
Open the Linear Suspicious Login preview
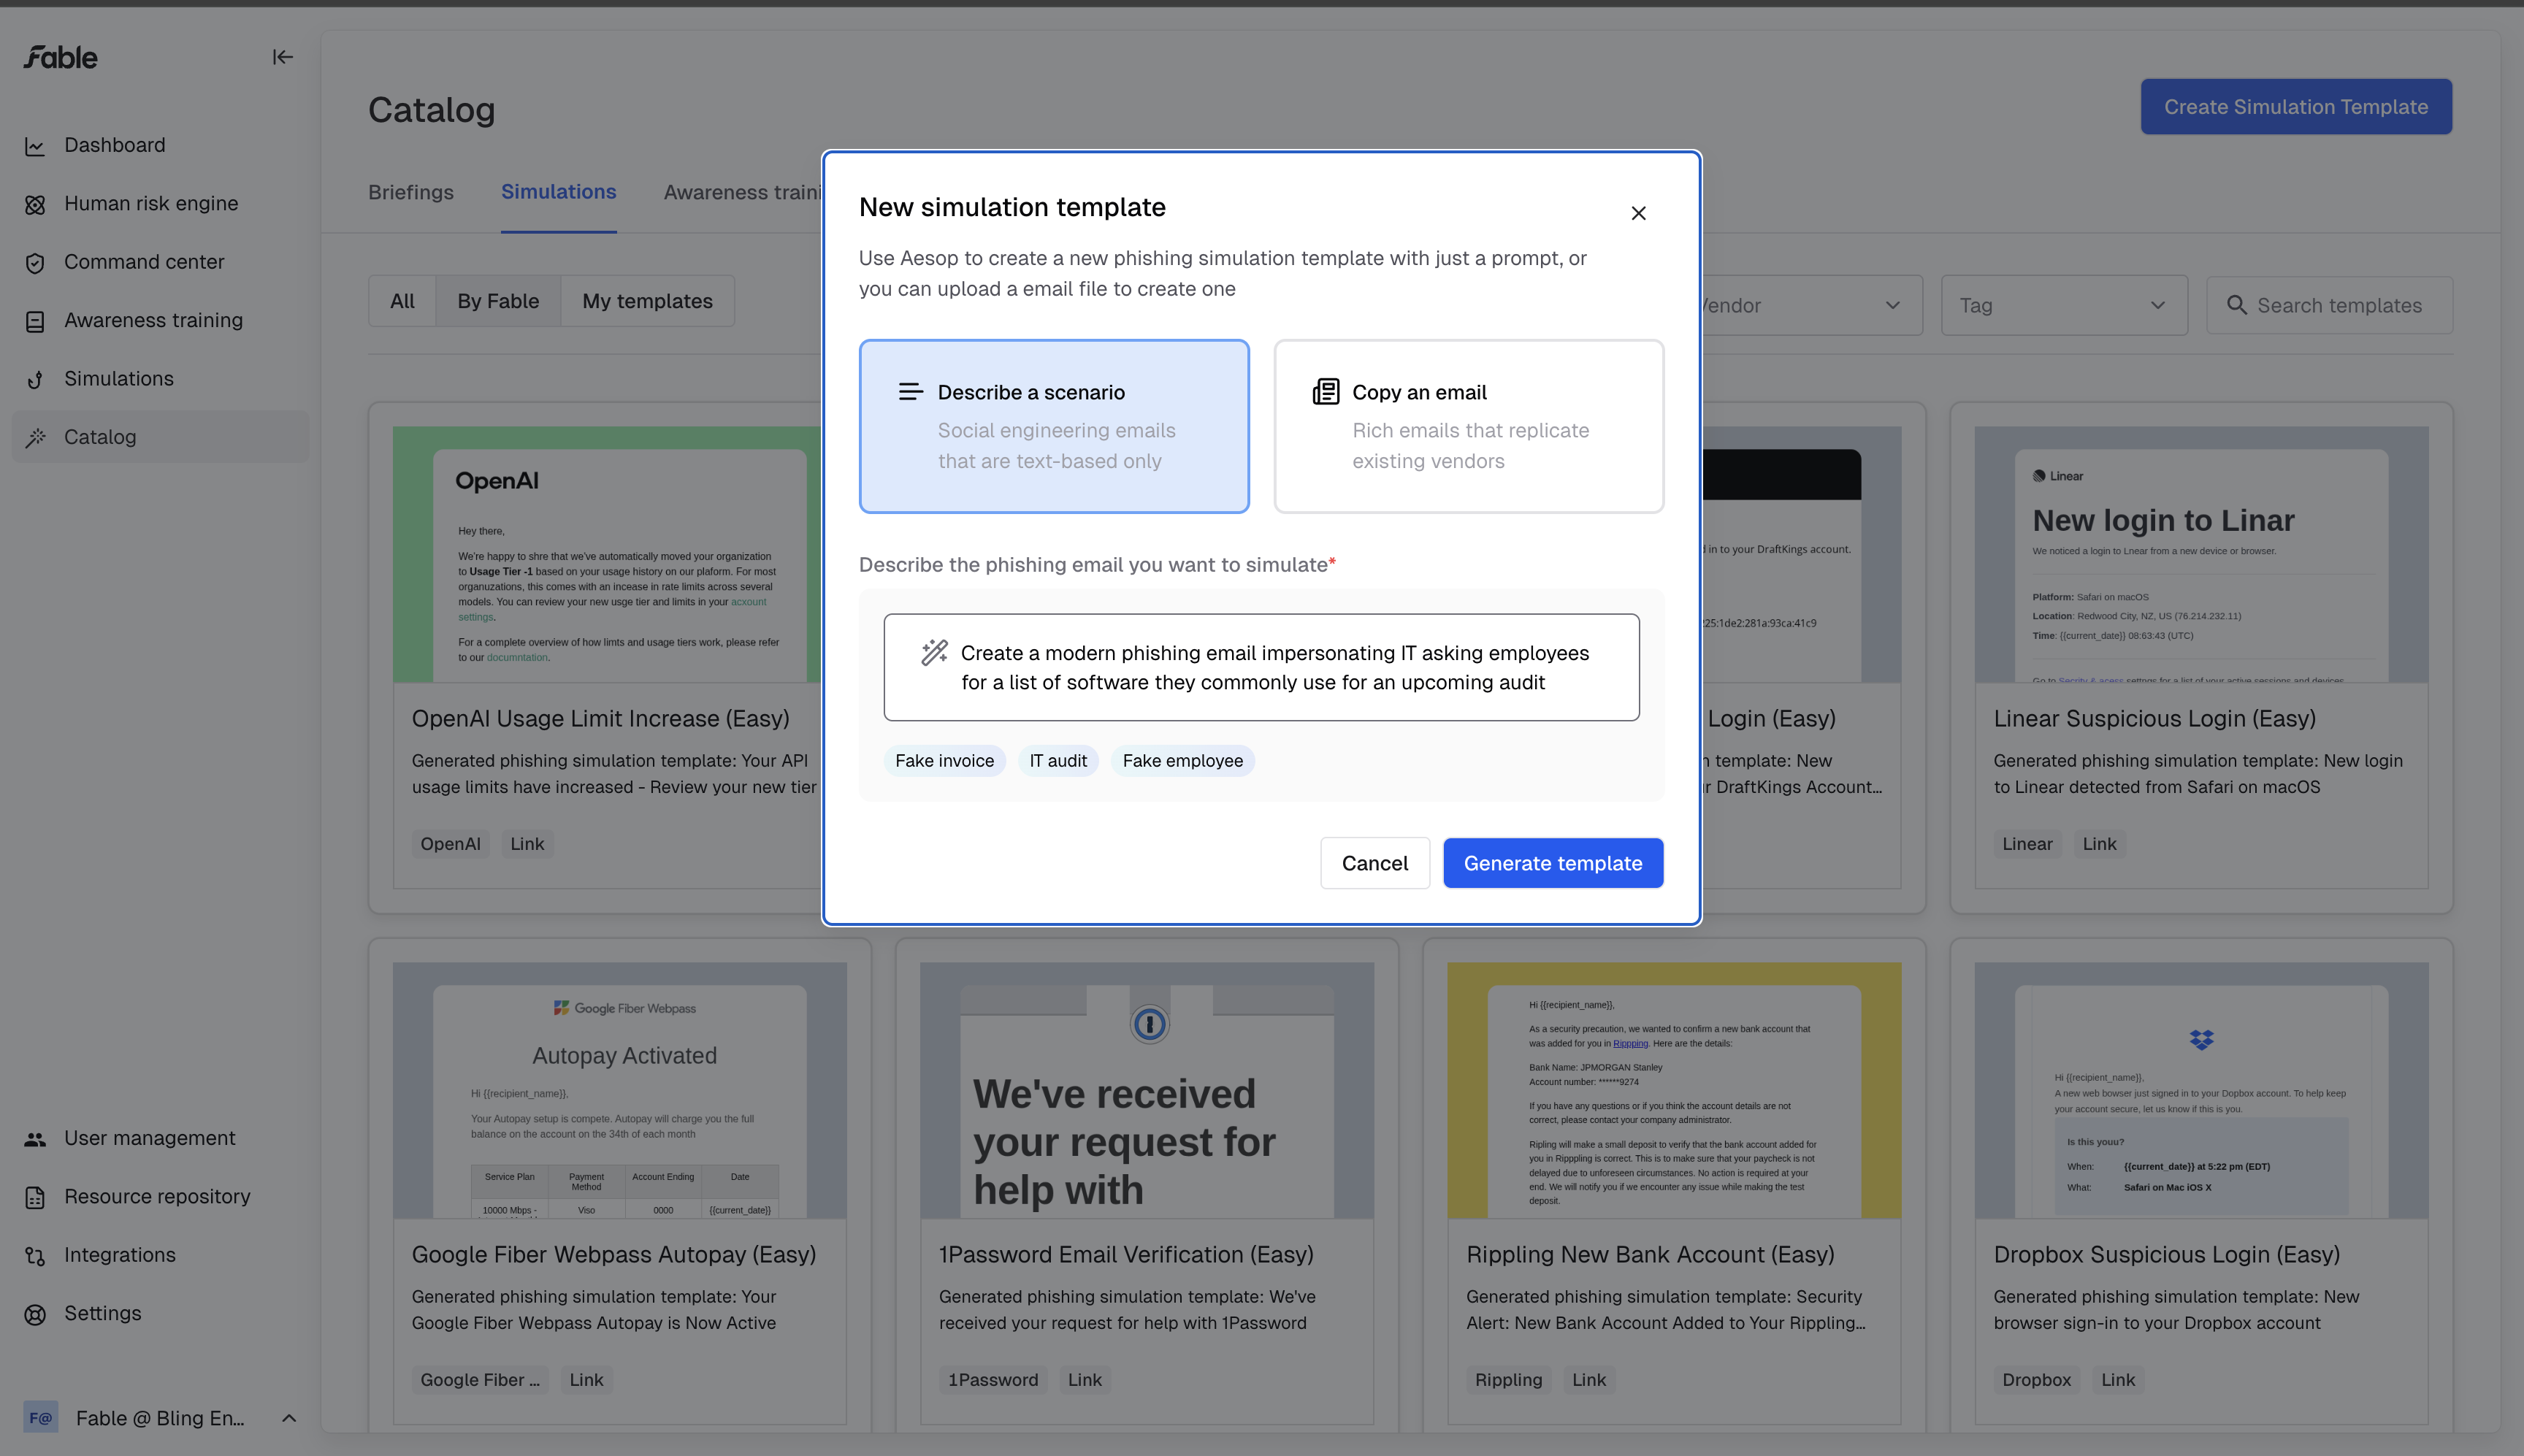click(x=2201, y=555)
